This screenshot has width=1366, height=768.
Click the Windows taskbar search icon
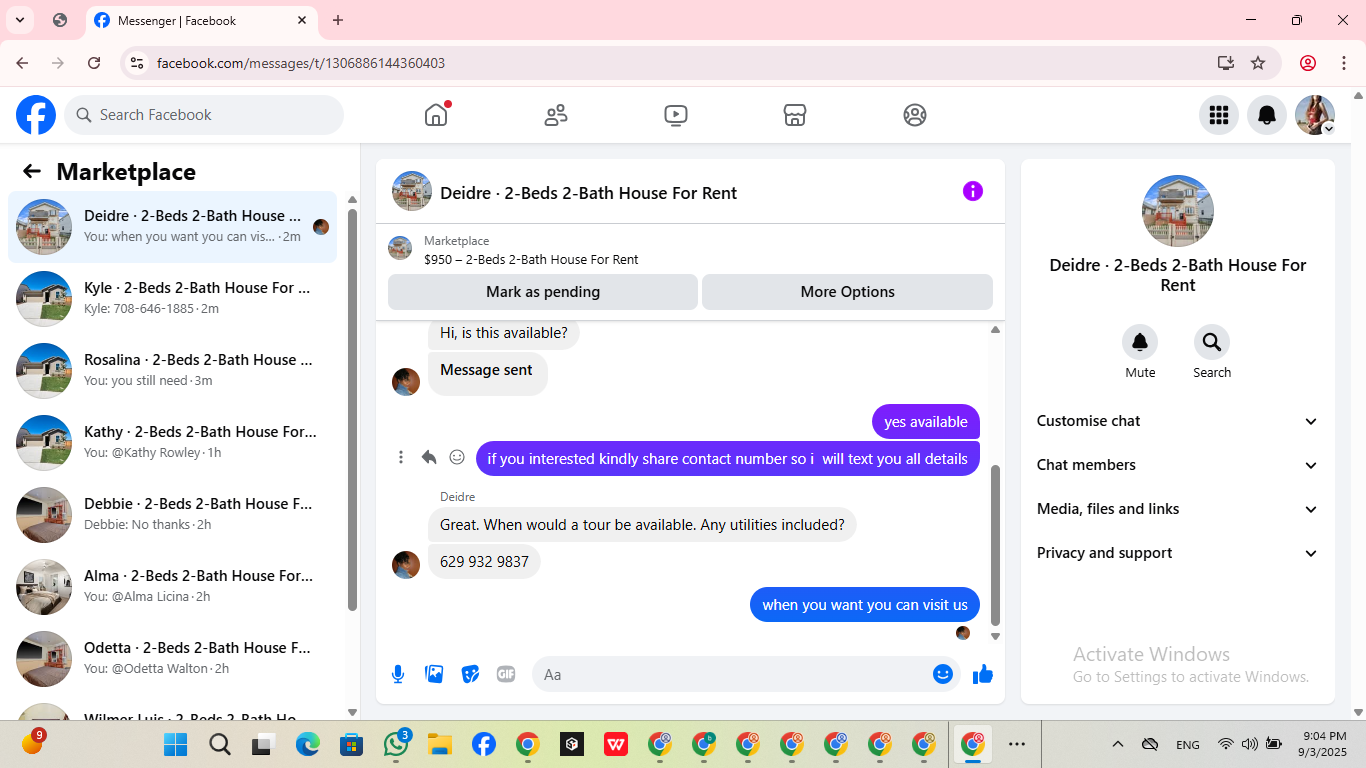click(x=220, y=744)
